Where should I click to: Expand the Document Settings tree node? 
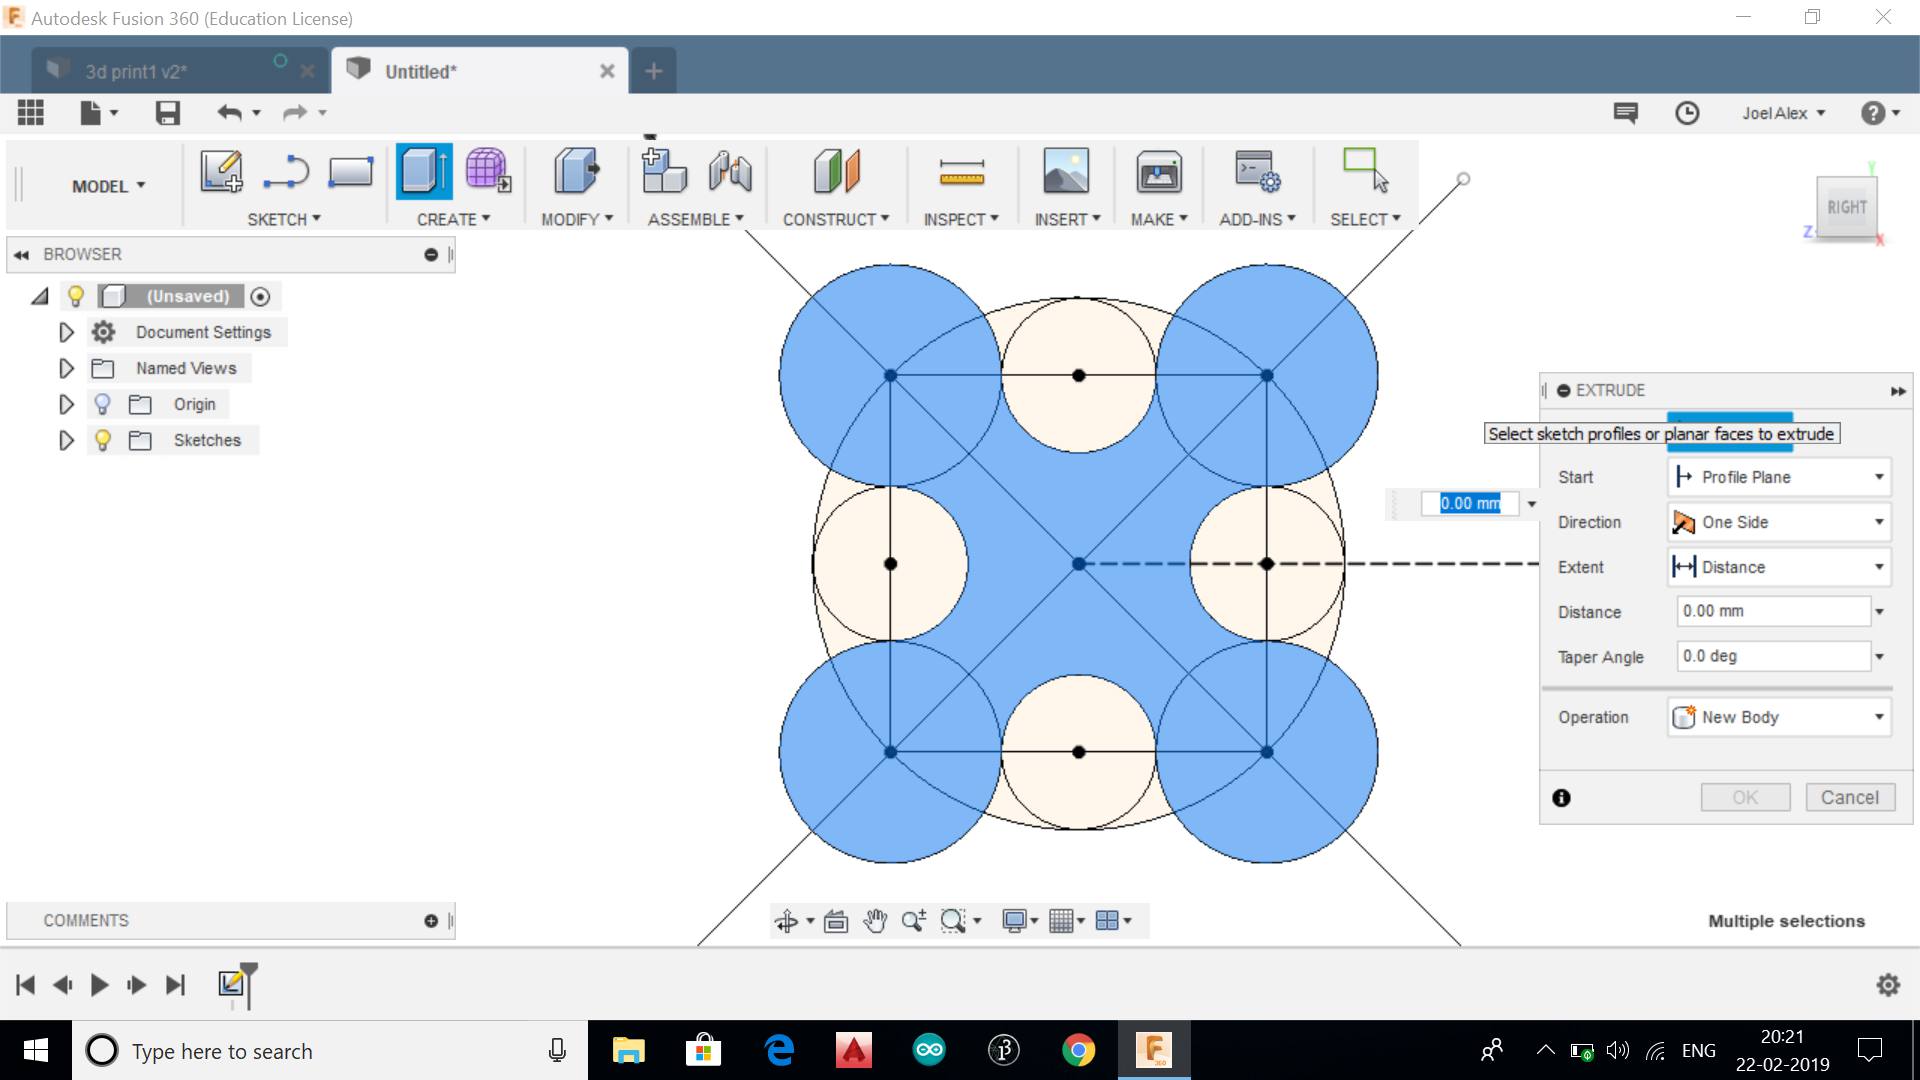(66, 332)
